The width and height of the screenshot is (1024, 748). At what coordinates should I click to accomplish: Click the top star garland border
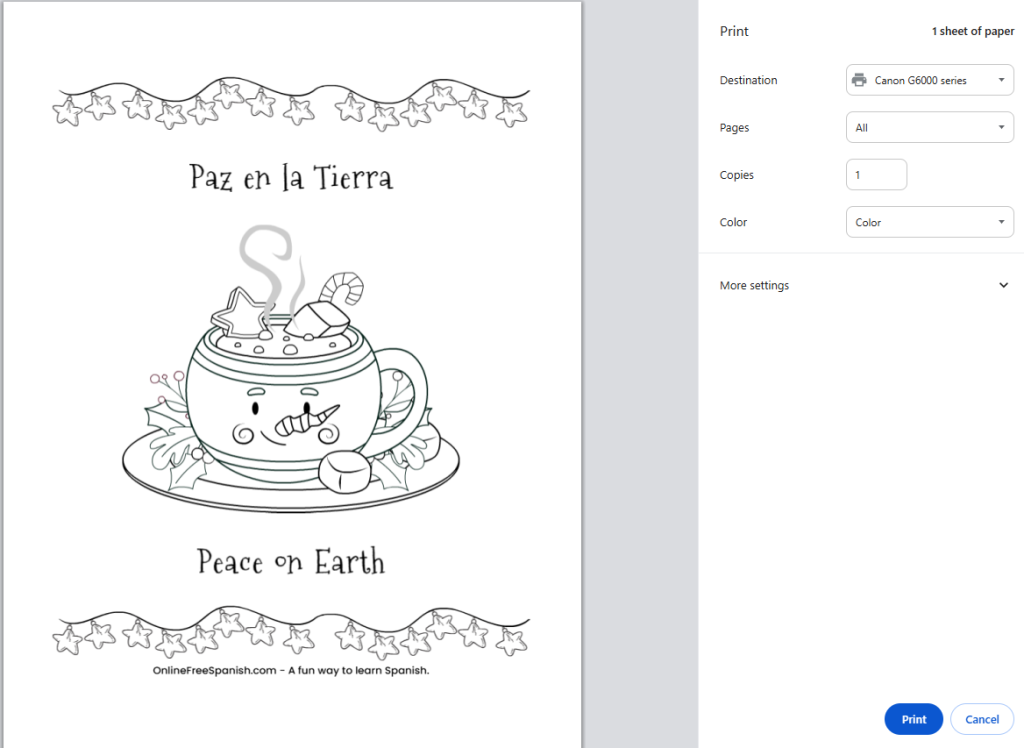click(x=290, y=104)
